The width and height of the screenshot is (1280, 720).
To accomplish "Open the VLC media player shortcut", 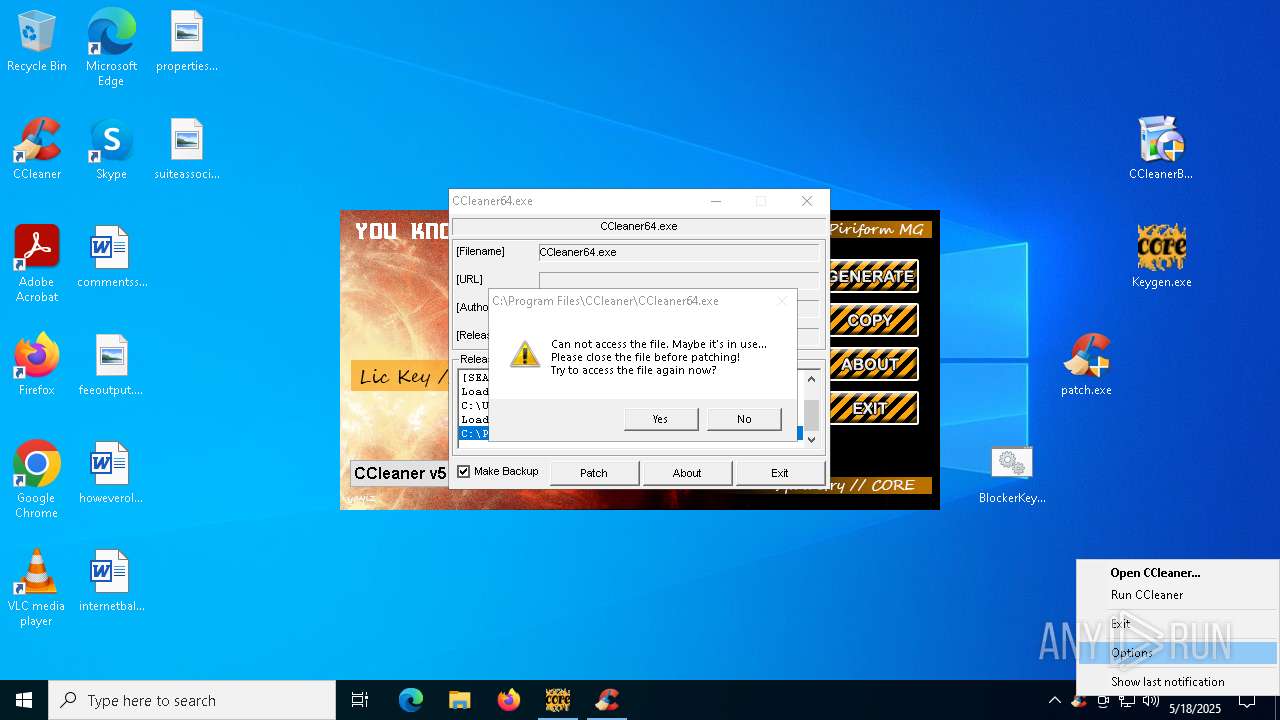I will click(x=37, y=588).
